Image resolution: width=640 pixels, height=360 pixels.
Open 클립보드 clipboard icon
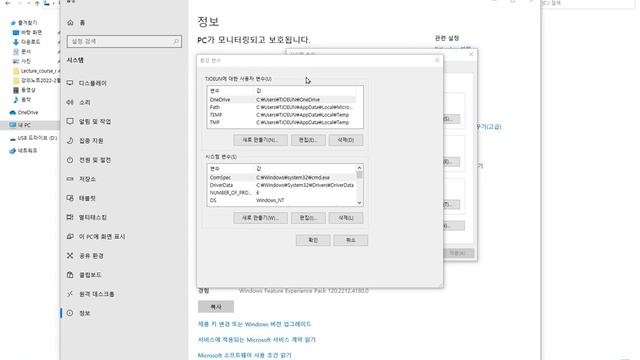[70, 275]
